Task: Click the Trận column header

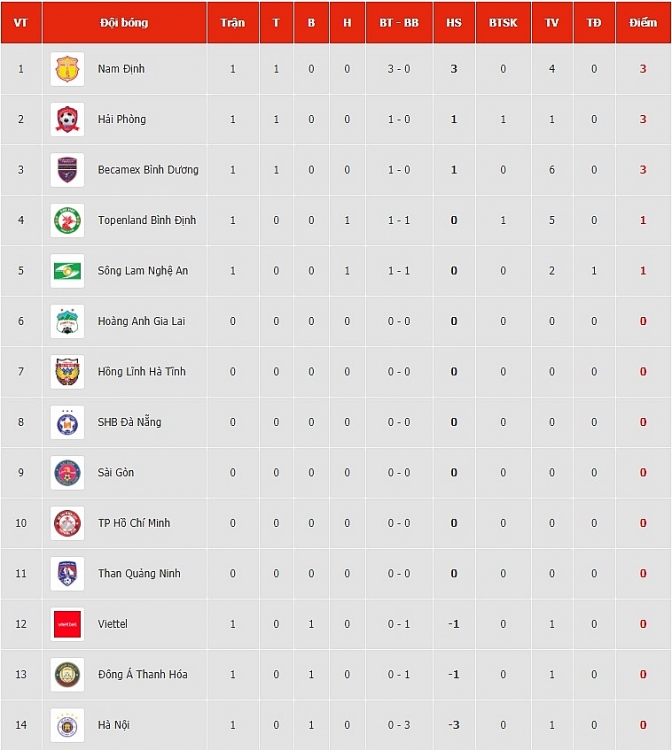Action: coord(233,22)
